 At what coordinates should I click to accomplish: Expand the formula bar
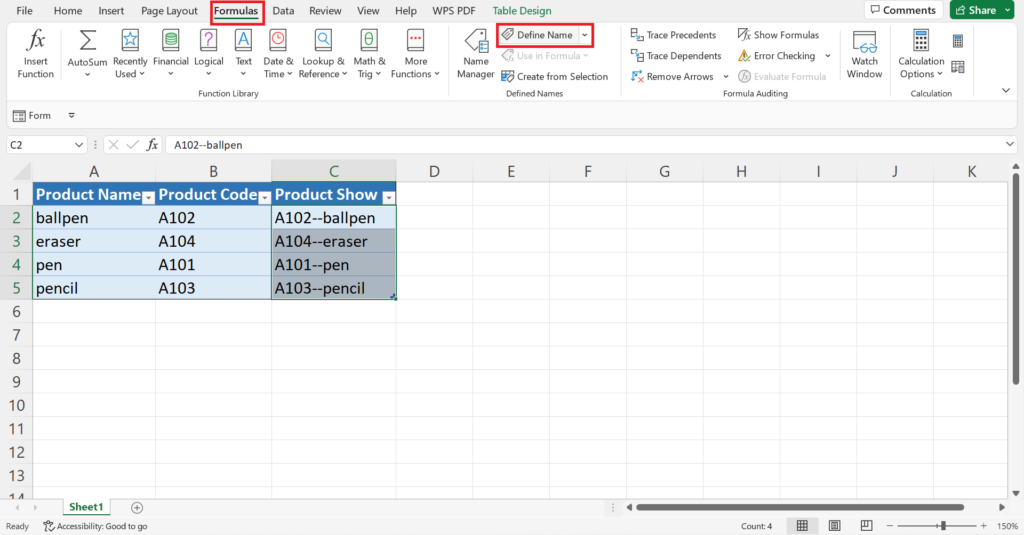pyautogui.click(x=1010, y=144)
